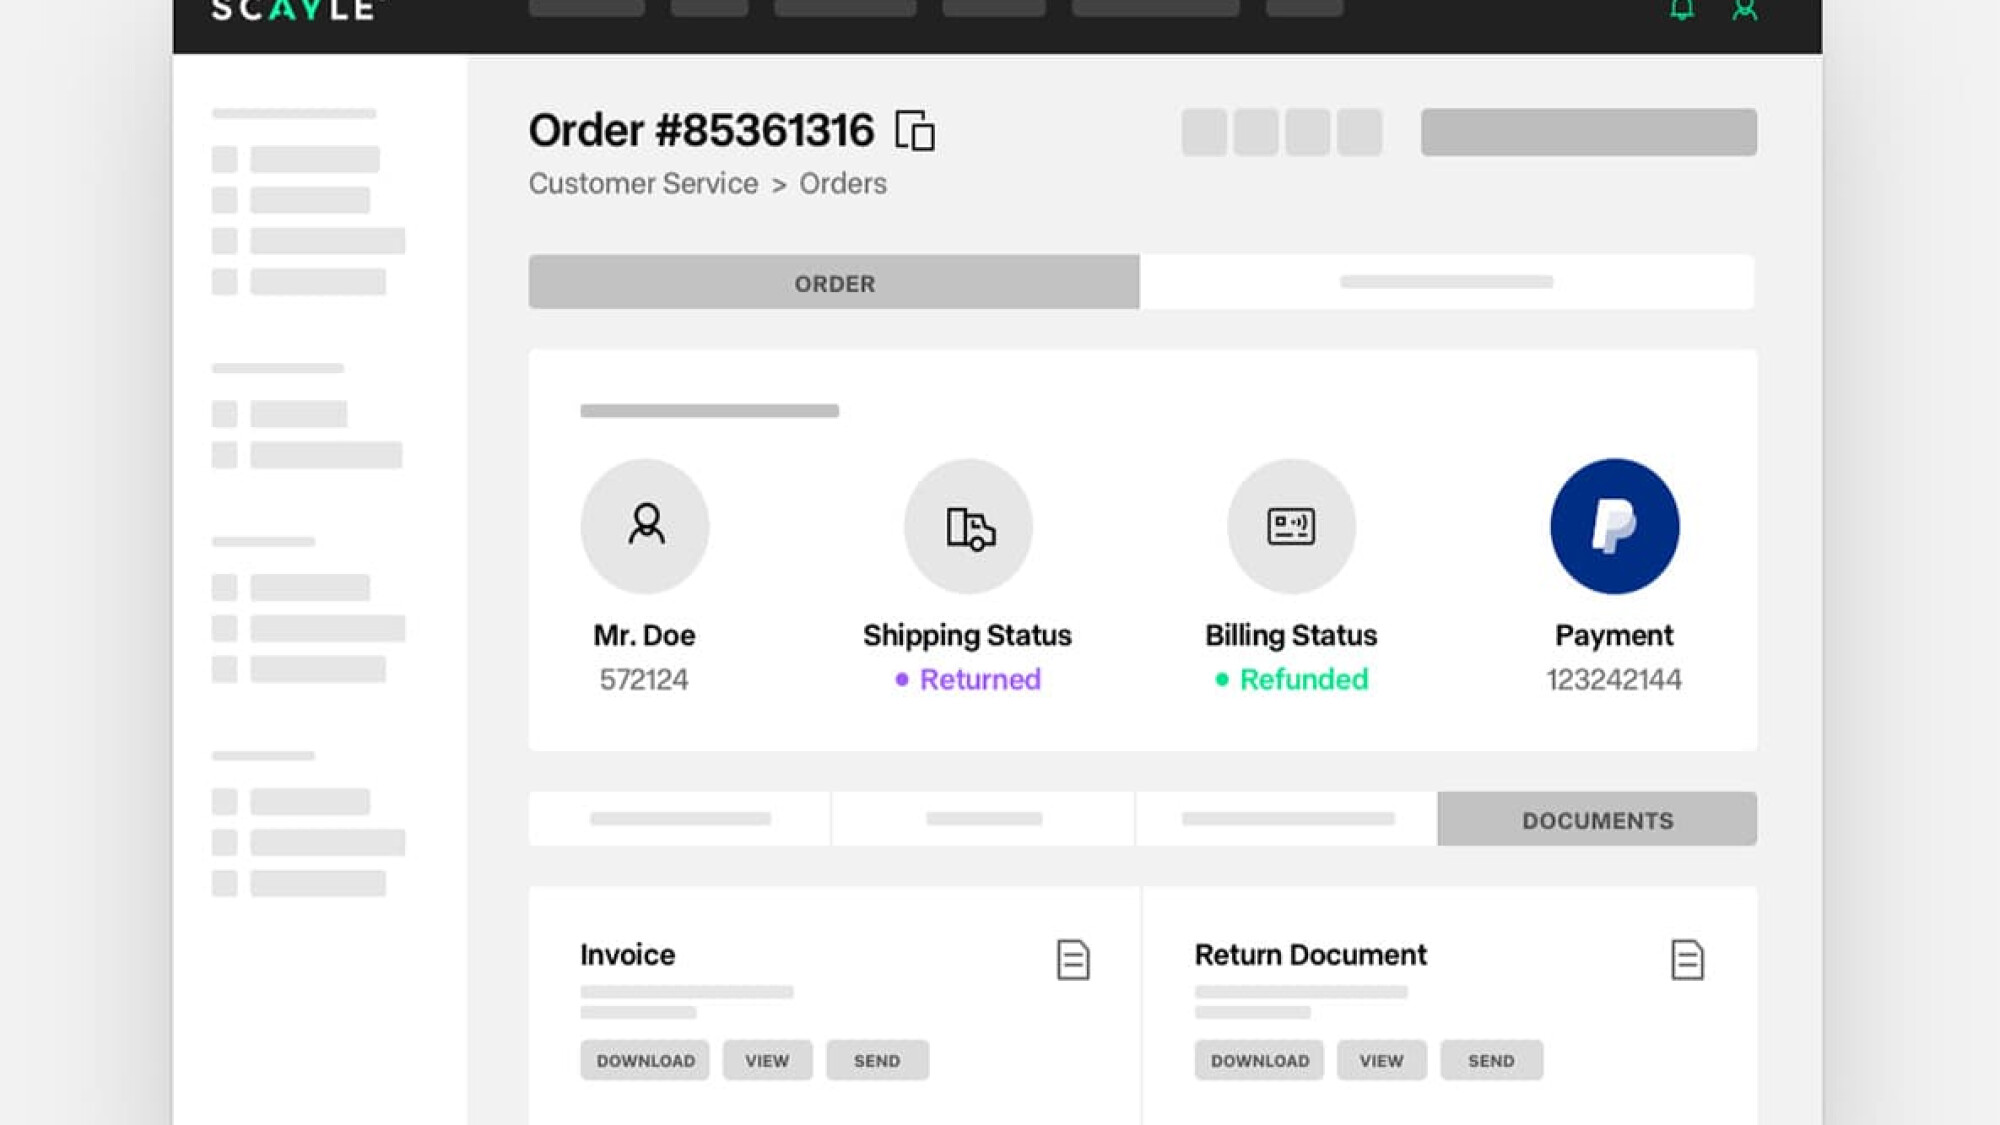Click the PayPal payment logo
Viewport: 2000px width, 1125px height.
[1614, 526]
